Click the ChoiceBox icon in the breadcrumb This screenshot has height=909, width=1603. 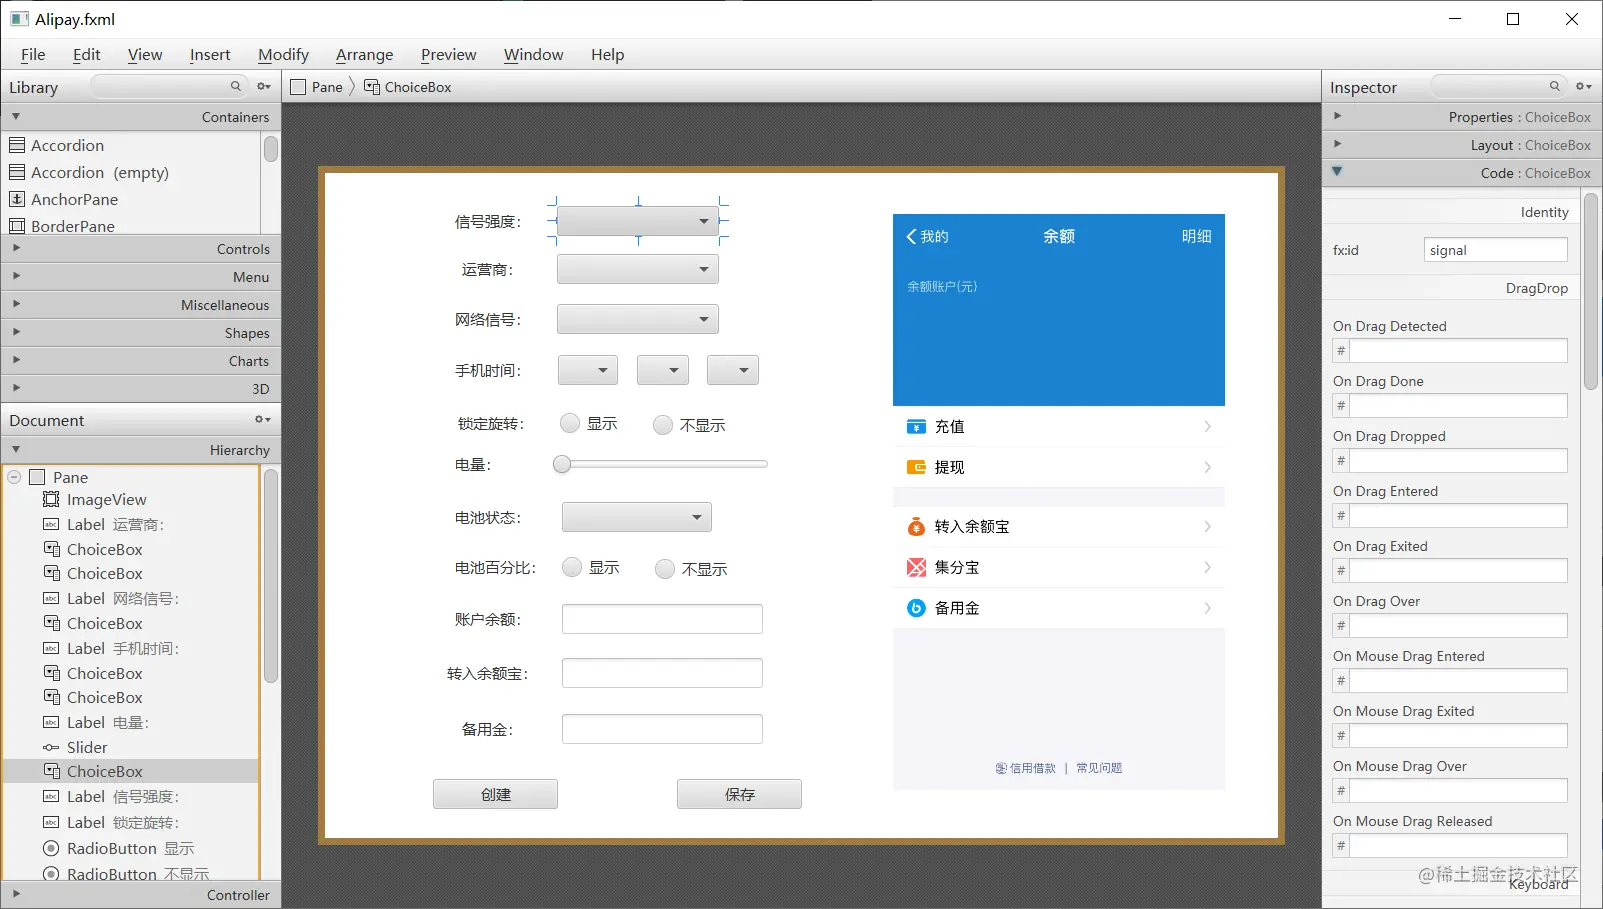pos(372,87)
